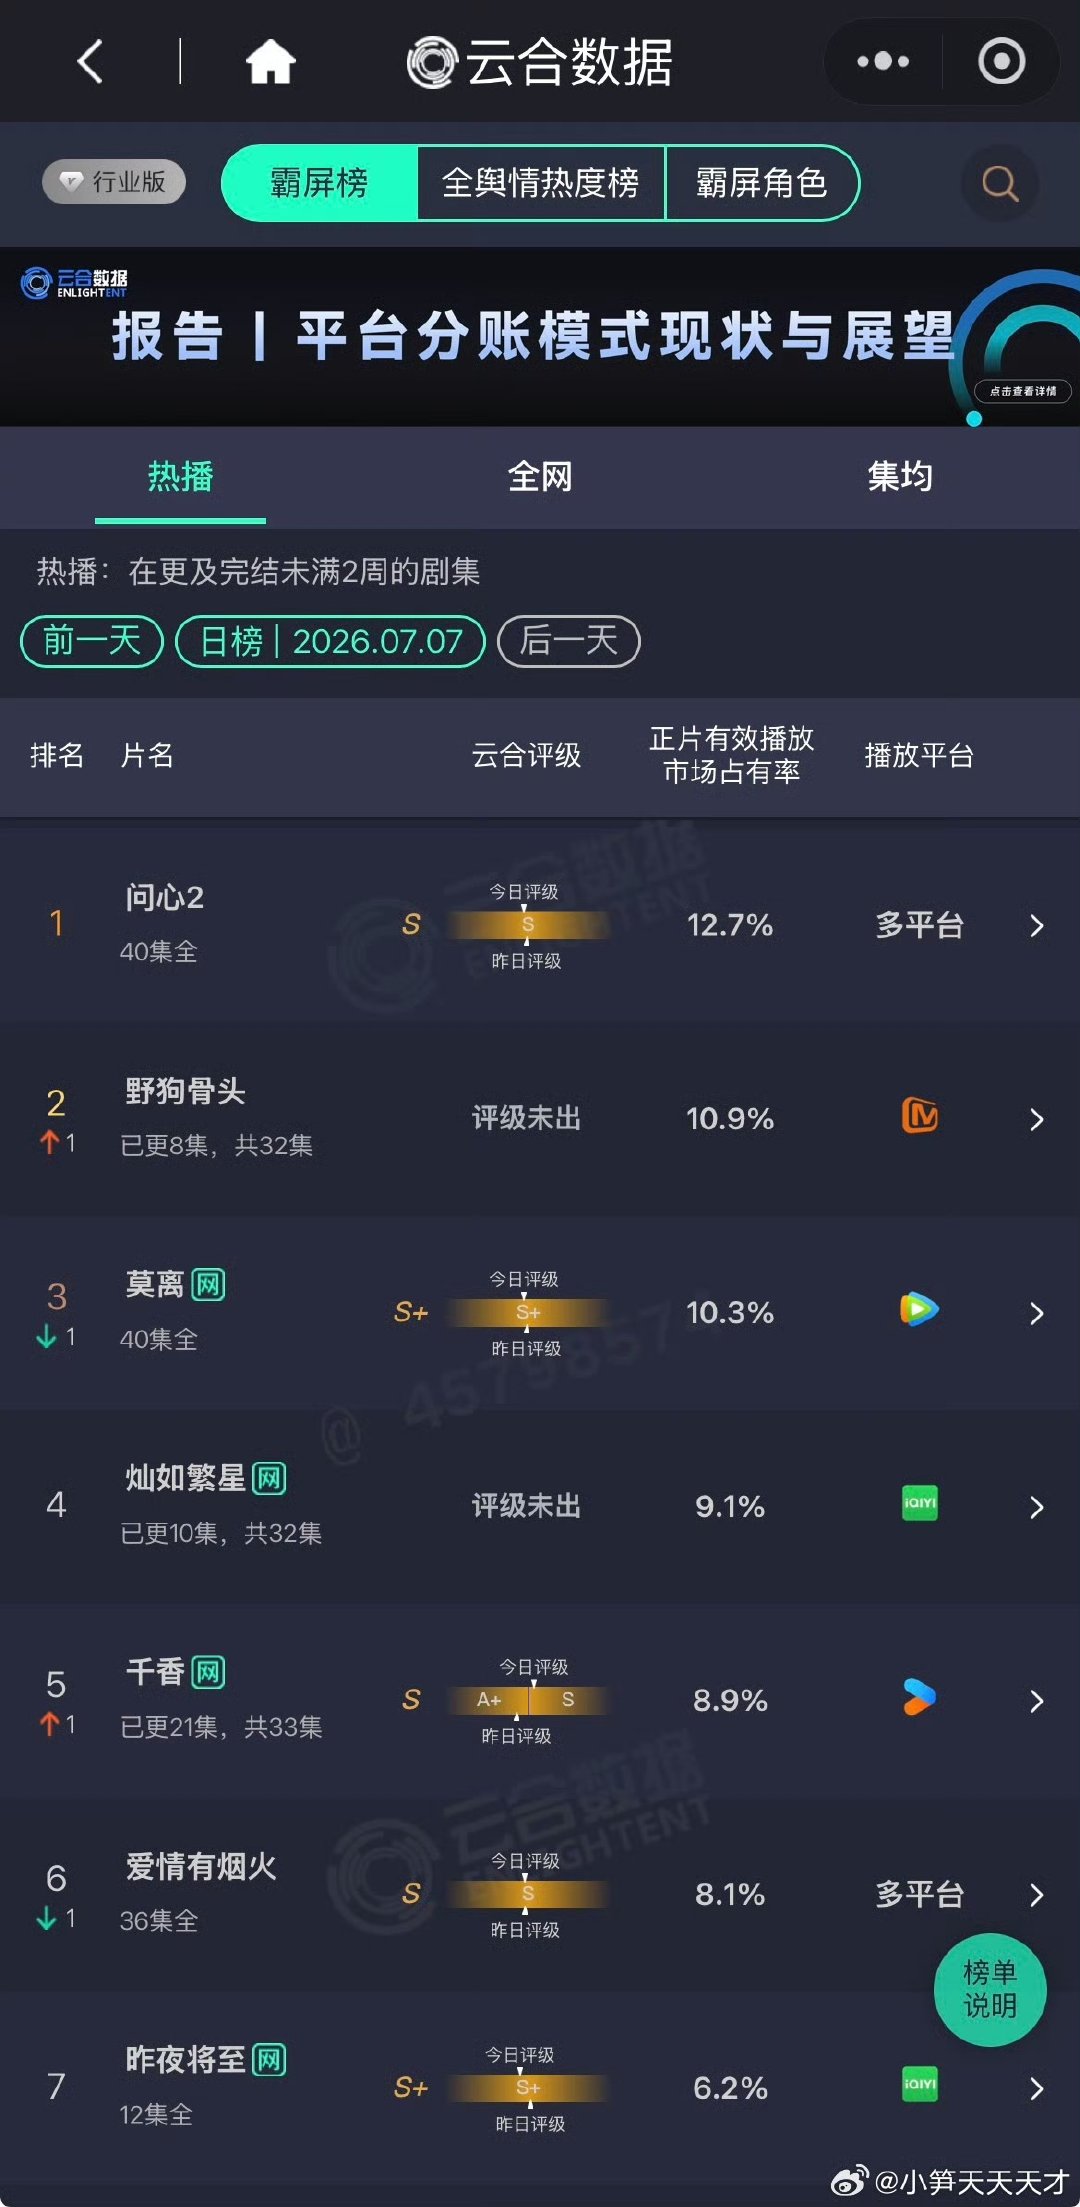Image resolution: width=1080 pixels, height=2207 pixels.
Task: Tap Youku icon for 千香
Action: (x=919, y=1697)
